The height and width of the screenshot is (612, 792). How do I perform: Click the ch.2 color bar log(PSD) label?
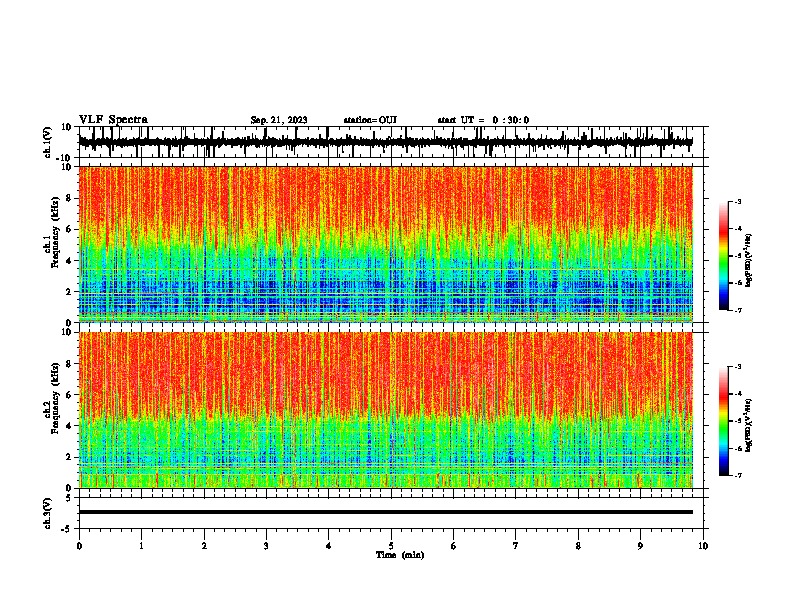[748, 425]
